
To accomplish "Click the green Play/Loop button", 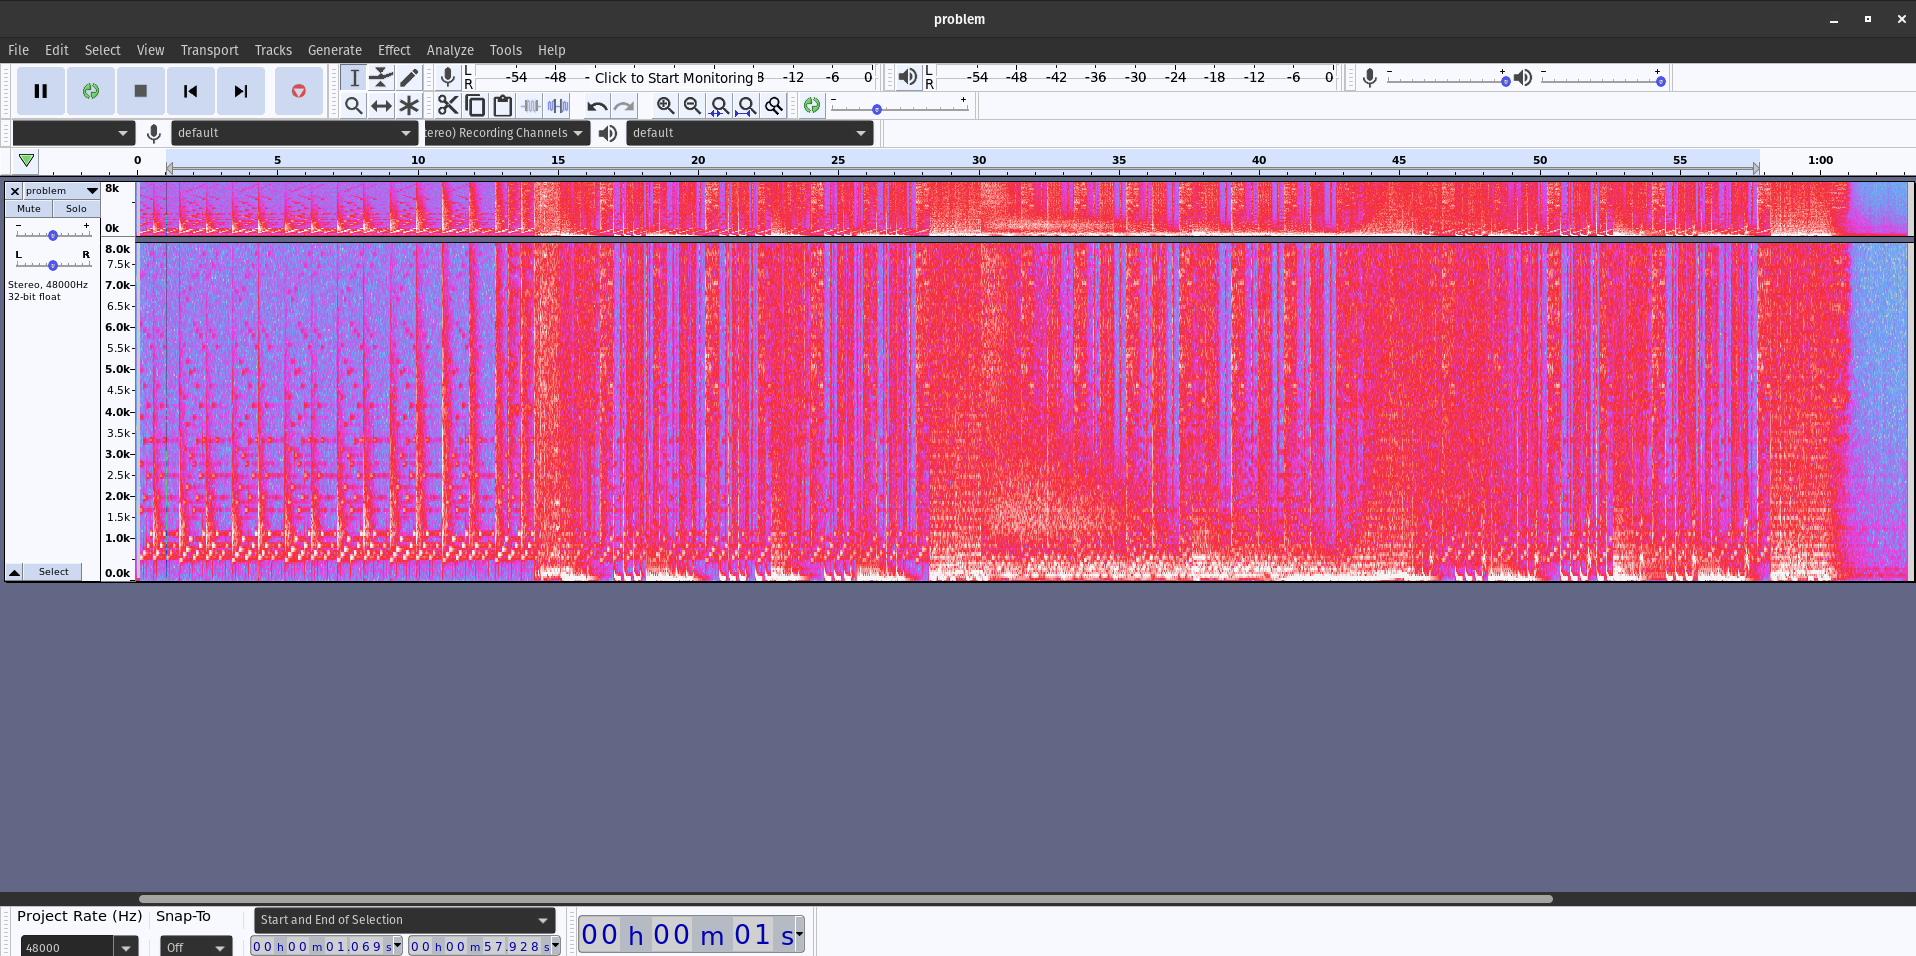I will coord(91,91).
